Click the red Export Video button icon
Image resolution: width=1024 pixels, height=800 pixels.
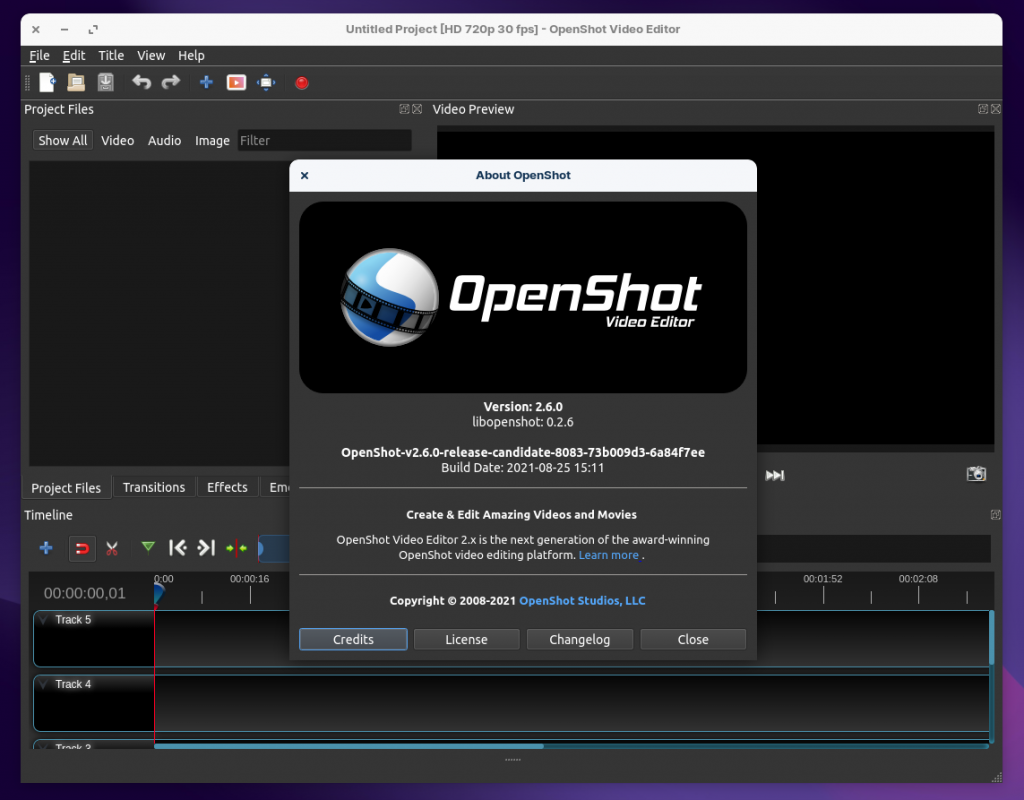301,83
